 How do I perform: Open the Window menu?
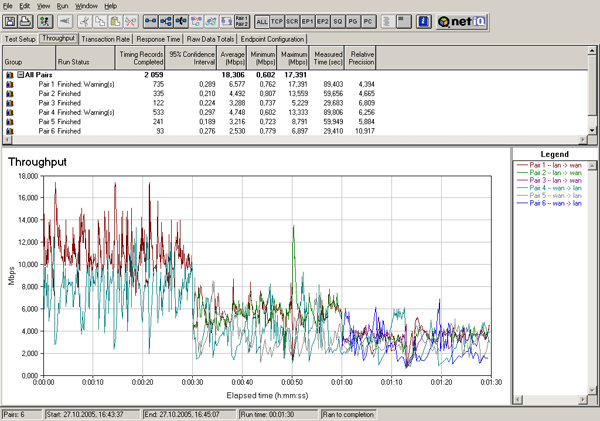pyautogui.click(x=85, y=5)
